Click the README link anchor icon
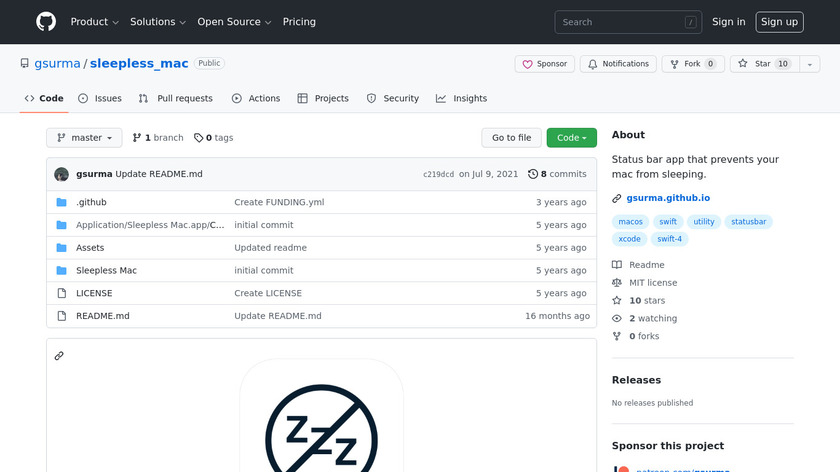Viewport: 840px width, 472px height. (x=59, y=355)
